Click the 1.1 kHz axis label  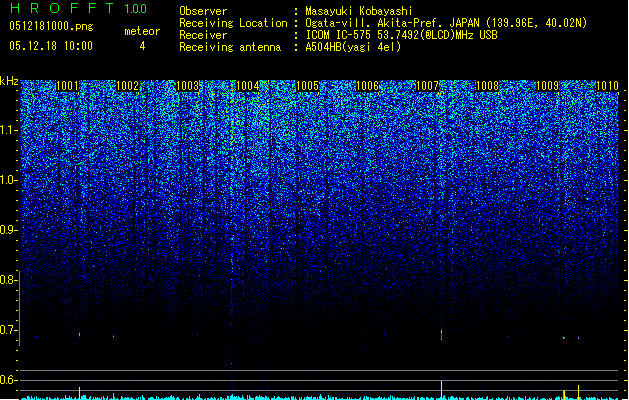(8, 130)
